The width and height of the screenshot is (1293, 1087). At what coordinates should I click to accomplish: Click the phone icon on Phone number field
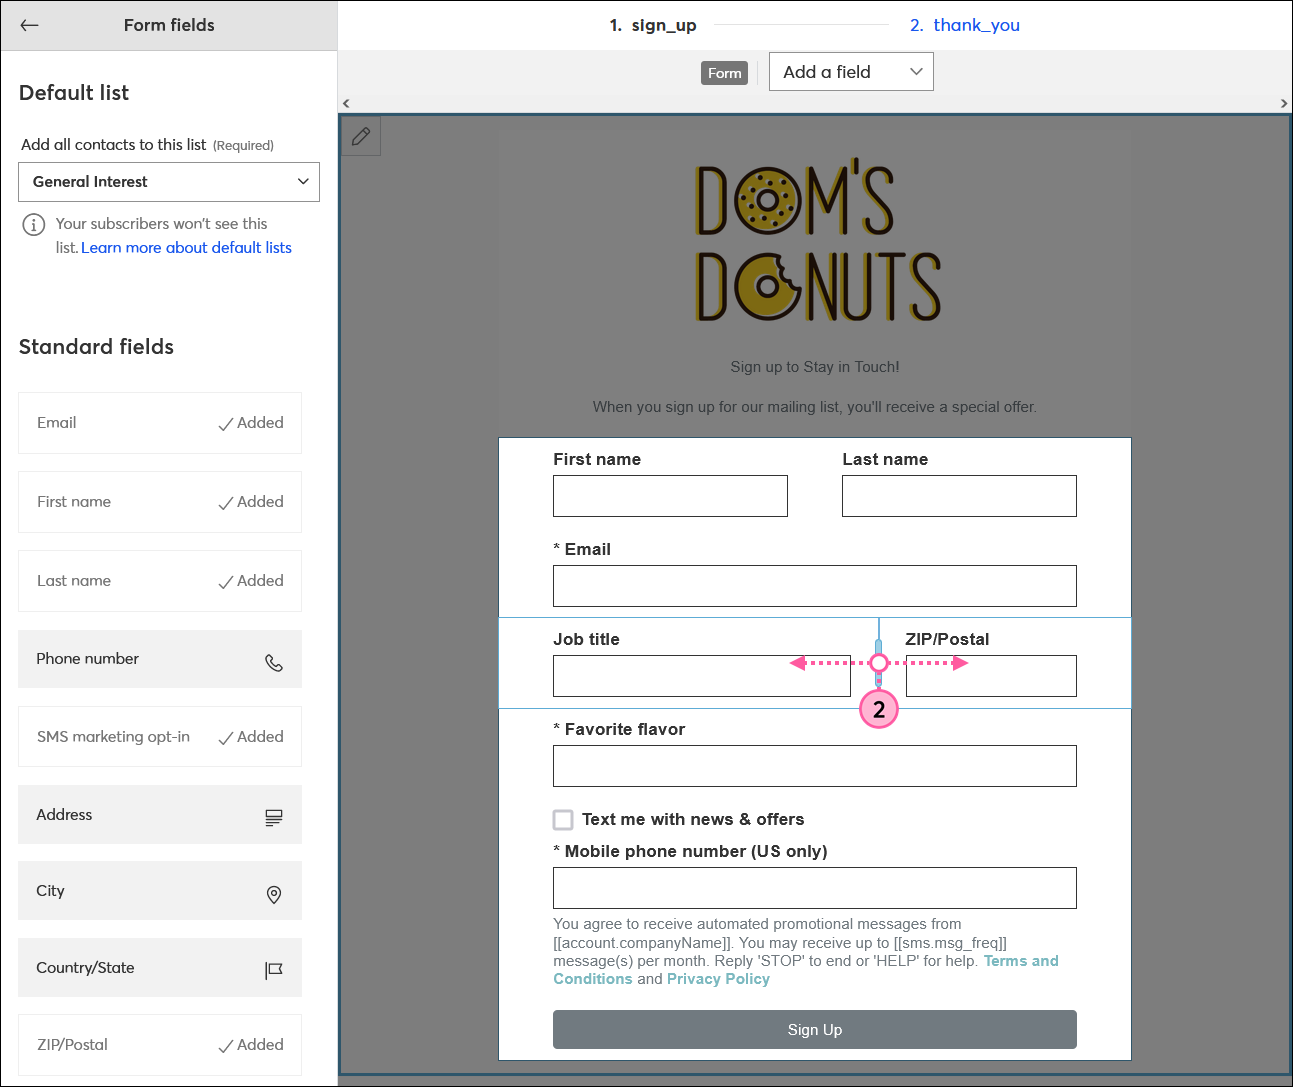274,662
